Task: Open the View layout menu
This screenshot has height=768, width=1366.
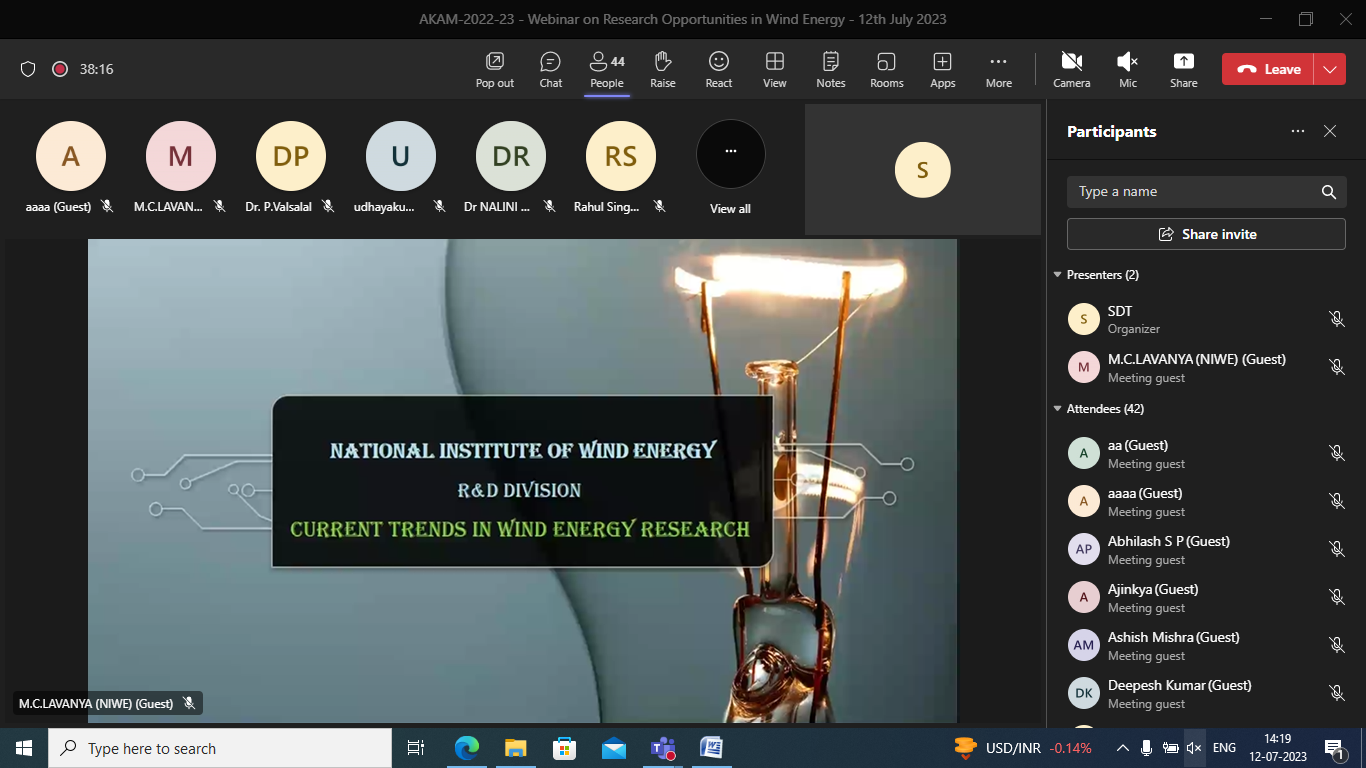Action: coord(774,69)
